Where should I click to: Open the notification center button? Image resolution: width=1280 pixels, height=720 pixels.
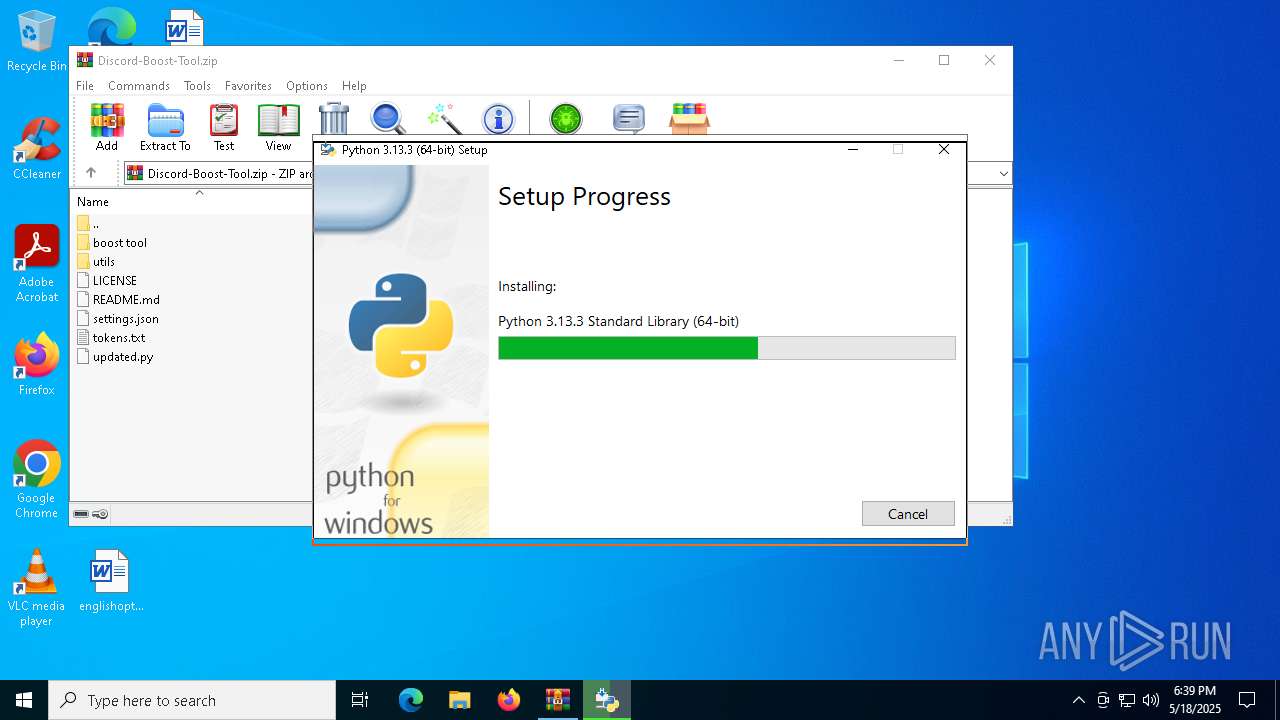point(1247,700)
